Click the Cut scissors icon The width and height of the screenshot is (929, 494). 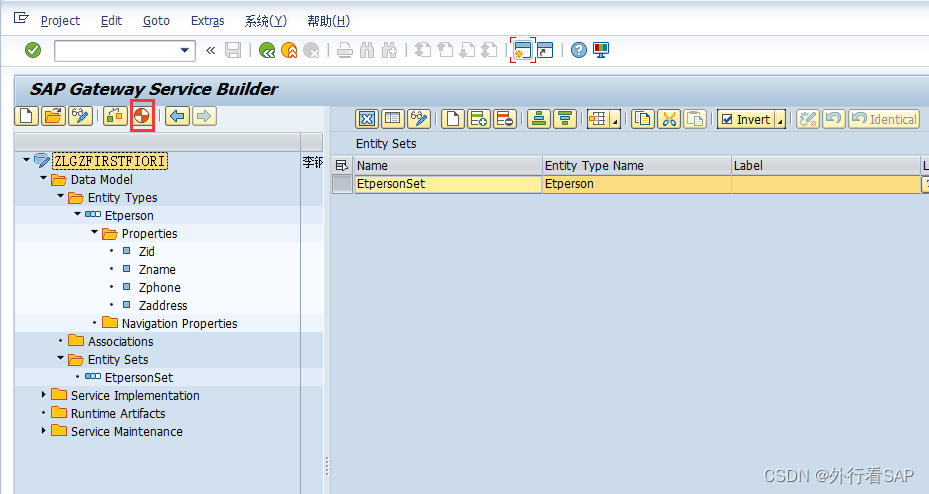[x=669, y=119]
